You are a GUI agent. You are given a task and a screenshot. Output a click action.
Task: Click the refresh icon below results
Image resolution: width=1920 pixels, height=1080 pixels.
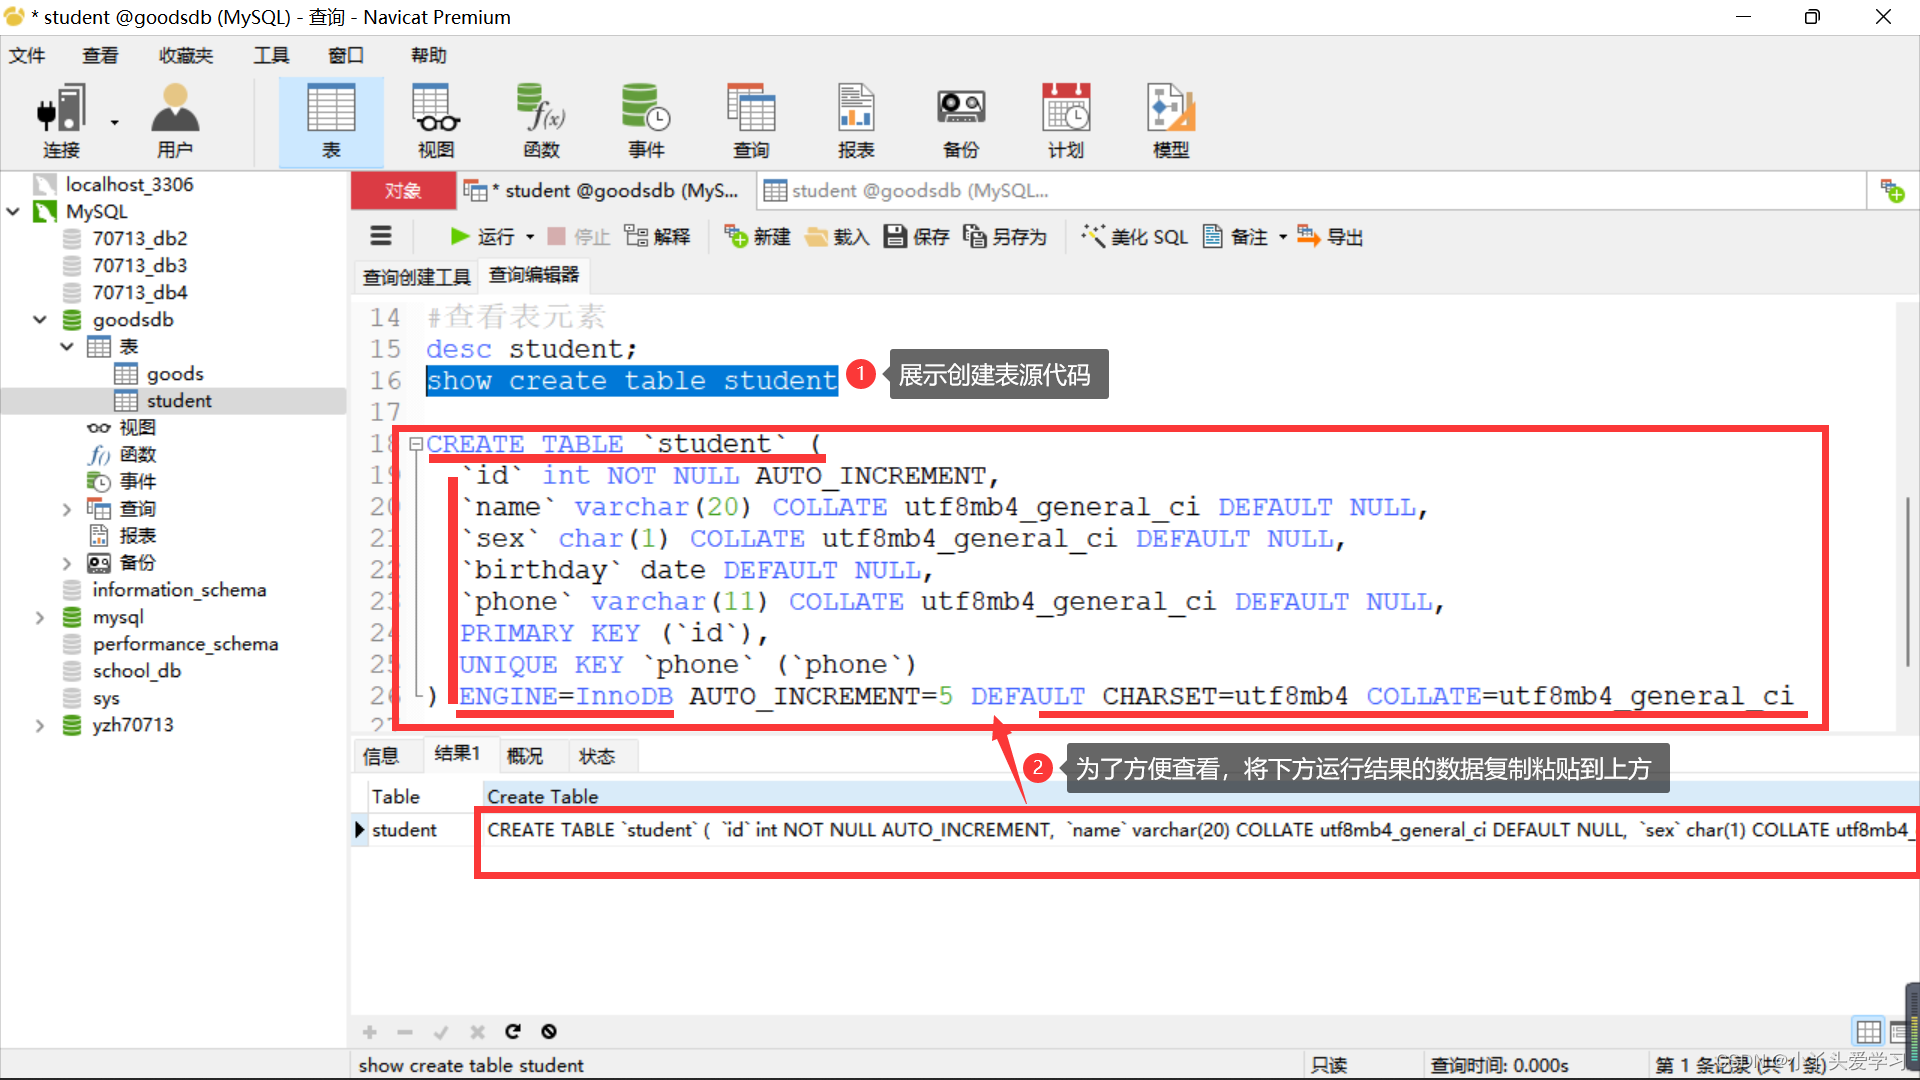tap(513, 1031)
